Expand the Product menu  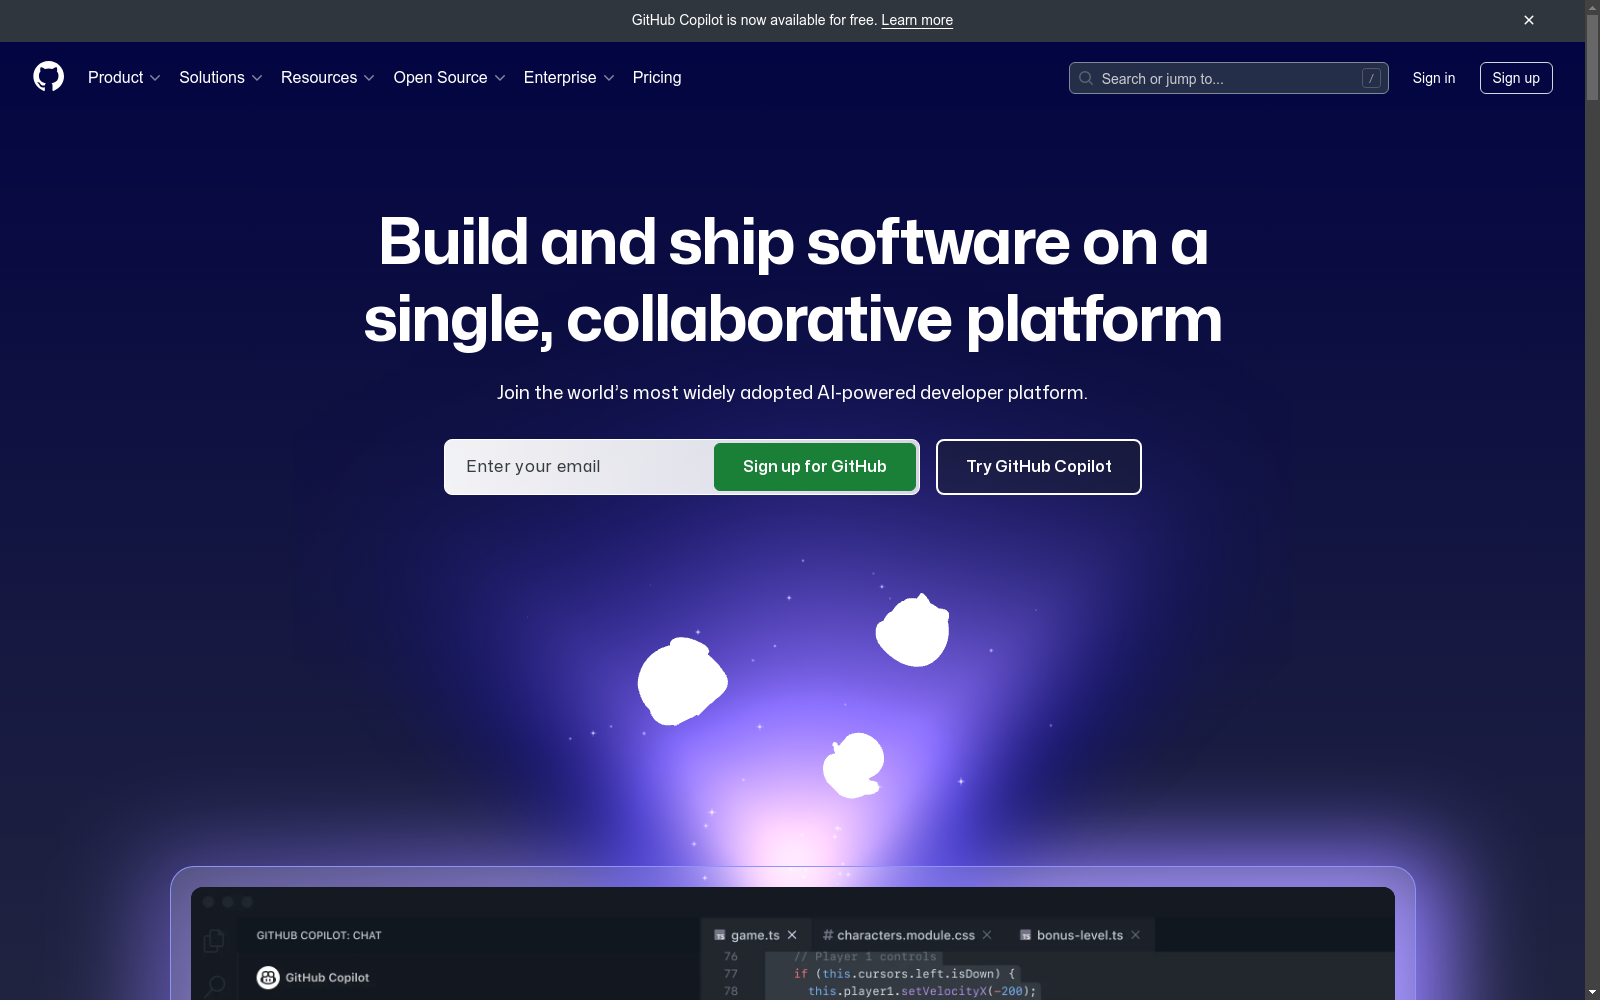coord(124,77)
